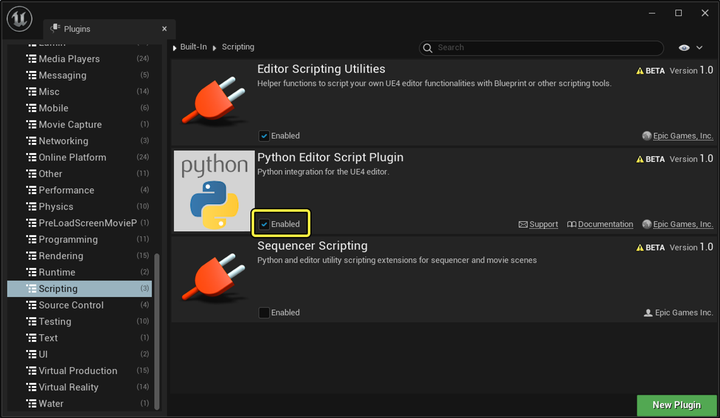
Task: Select the Physics category
Action: click(x=79, y=207)
